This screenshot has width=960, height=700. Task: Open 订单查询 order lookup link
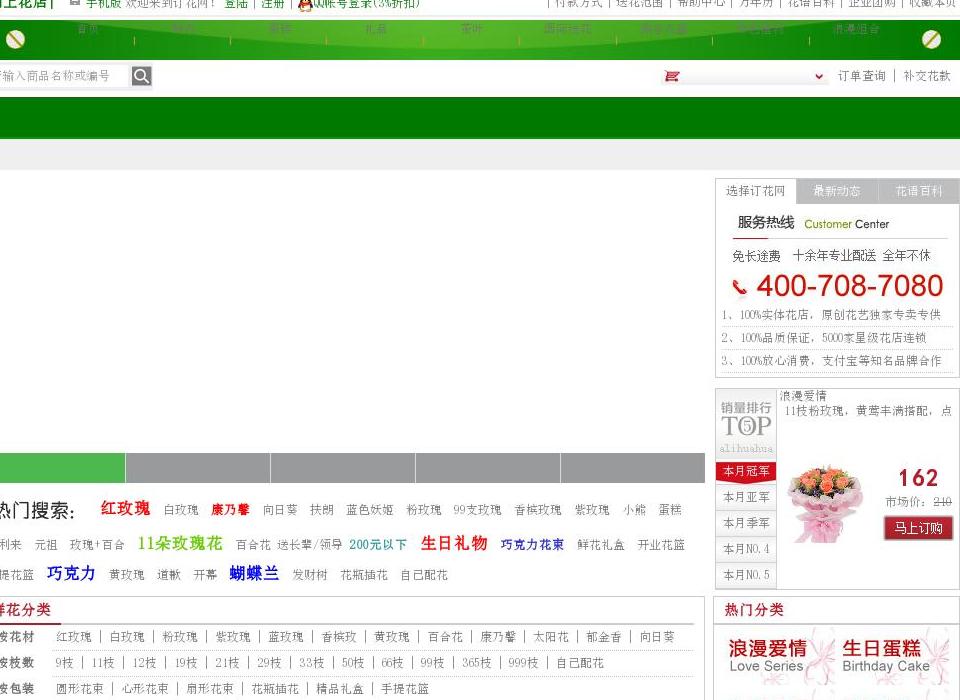861,76
